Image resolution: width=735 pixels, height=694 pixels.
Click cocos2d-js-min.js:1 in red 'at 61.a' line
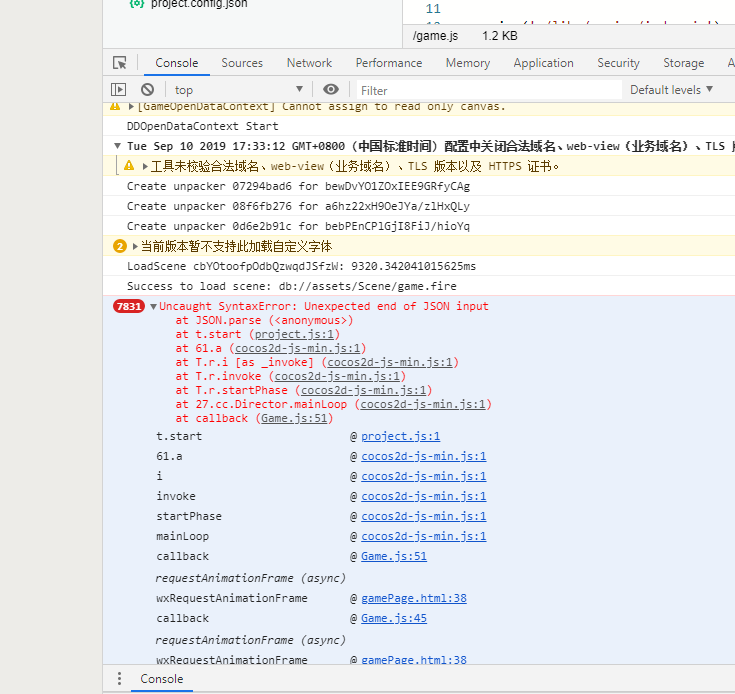tap(297, 349)
